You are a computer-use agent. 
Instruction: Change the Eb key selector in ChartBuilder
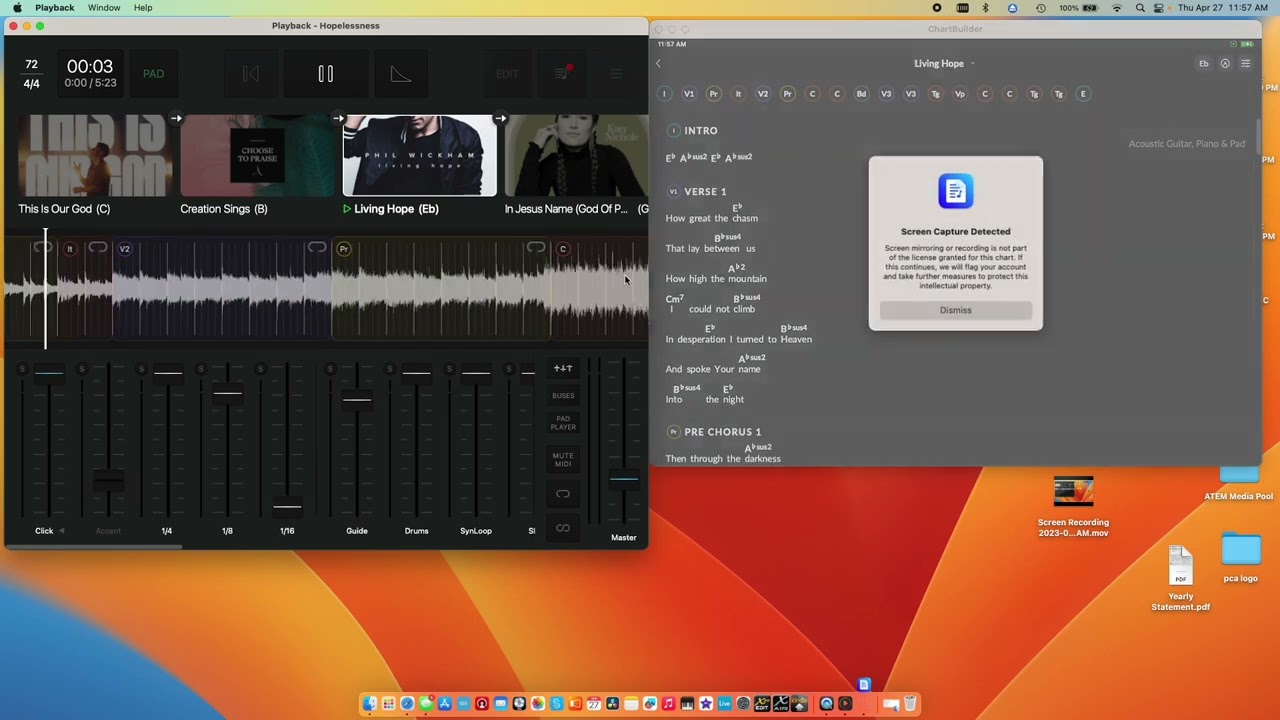point(1204,63)
